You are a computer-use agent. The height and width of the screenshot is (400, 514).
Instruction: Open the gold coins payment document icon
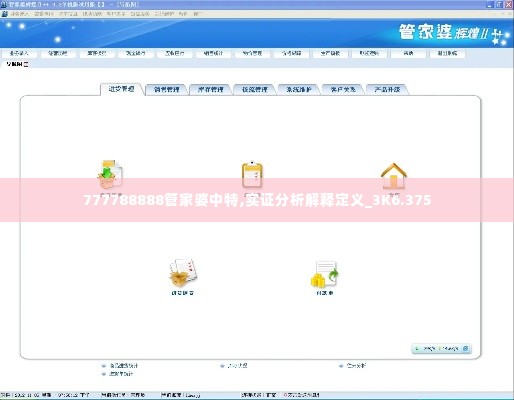(325, 274)
